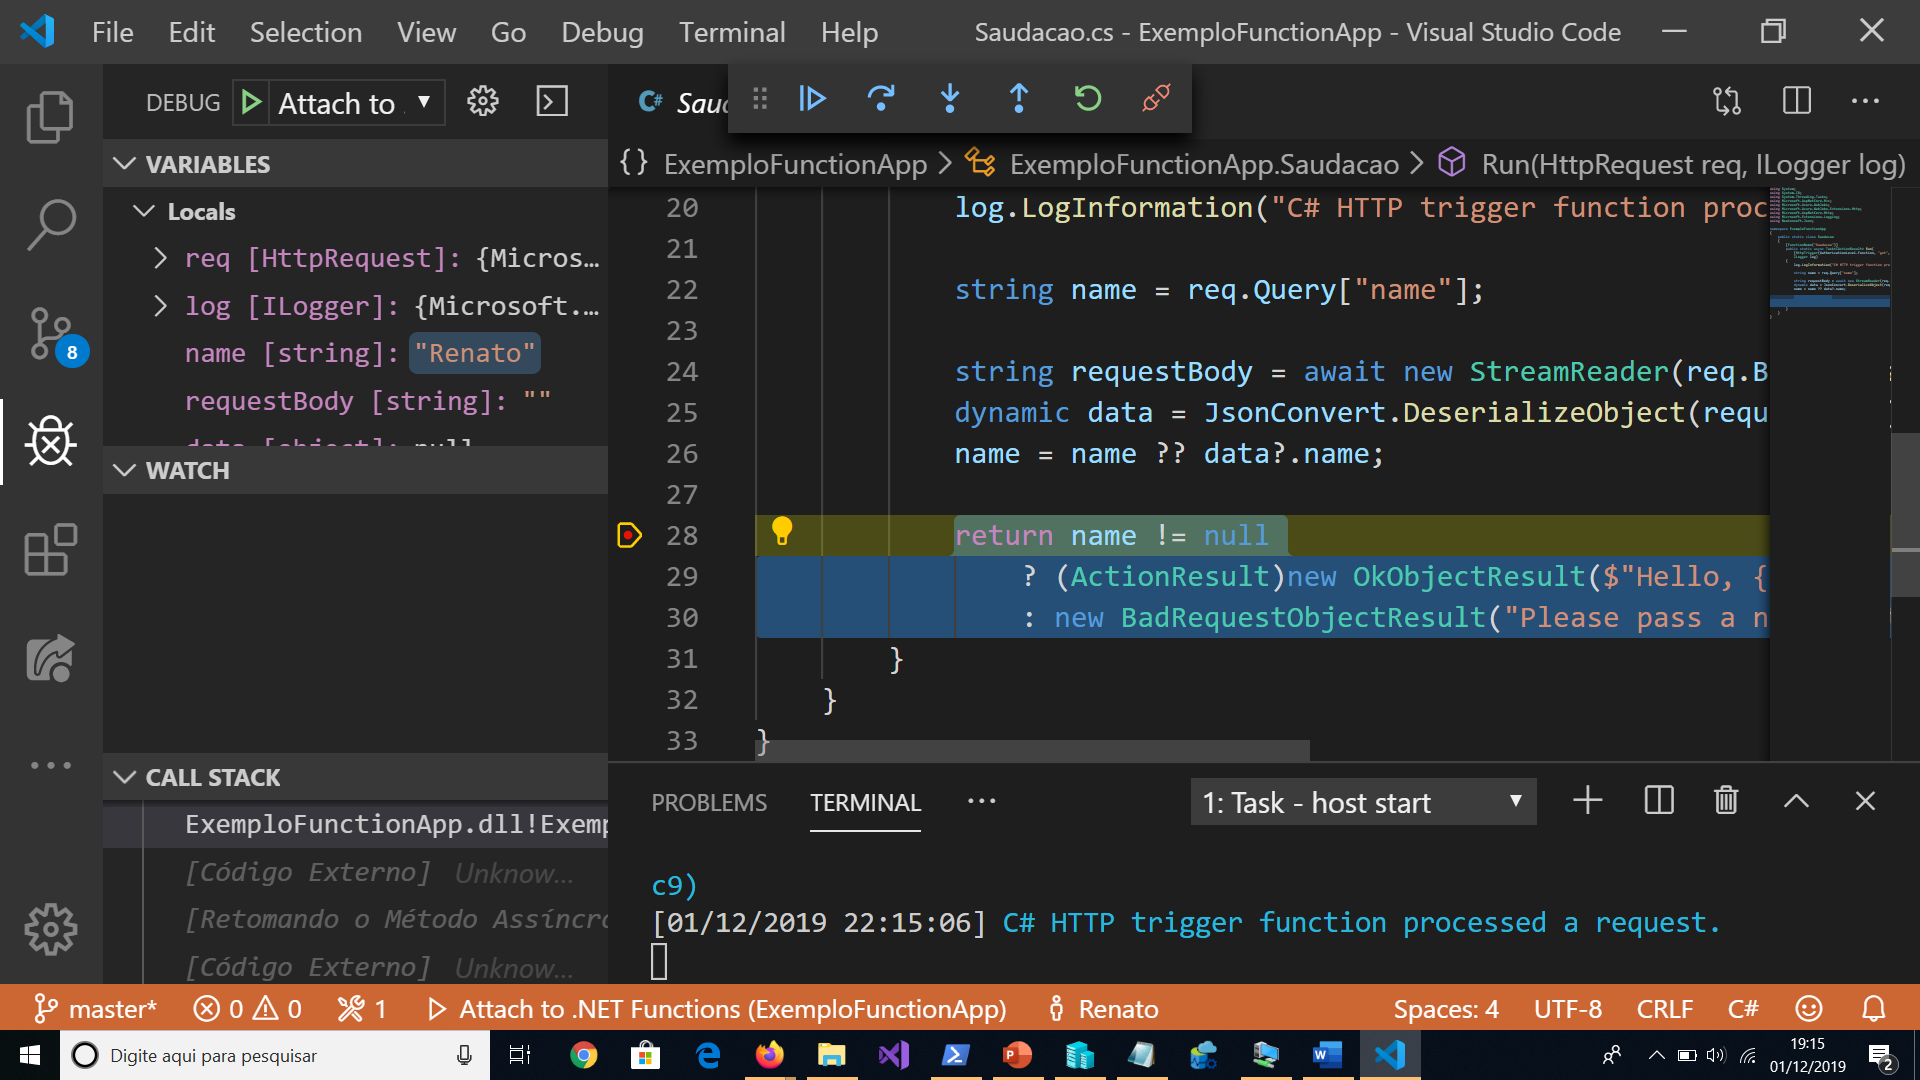The height and width of the screenshot is (1080, 1920).
Task: Change language mode via C# status item
Action: 1742,1009
